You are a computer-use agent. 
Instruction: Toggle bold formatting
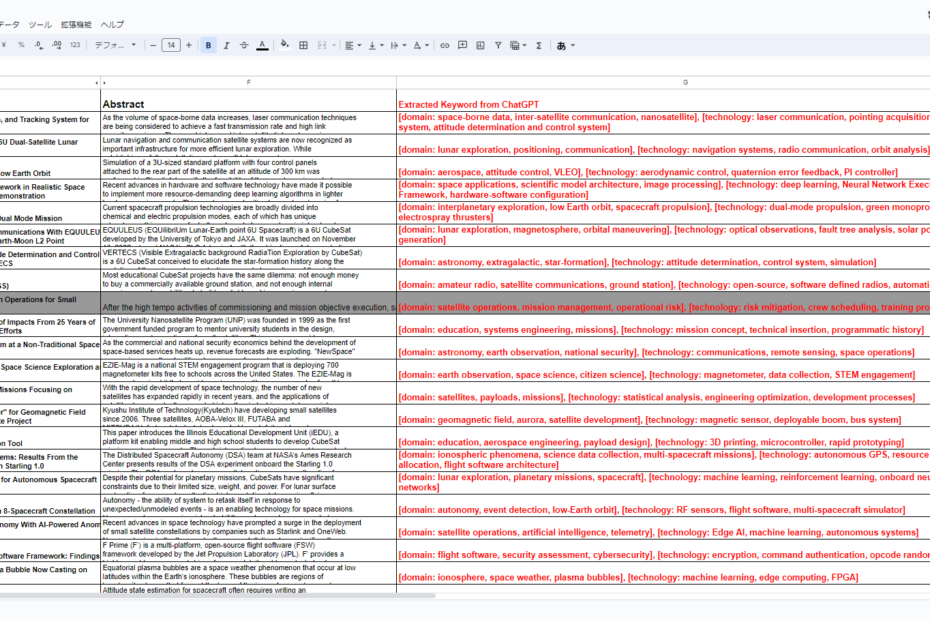point(208,45)
